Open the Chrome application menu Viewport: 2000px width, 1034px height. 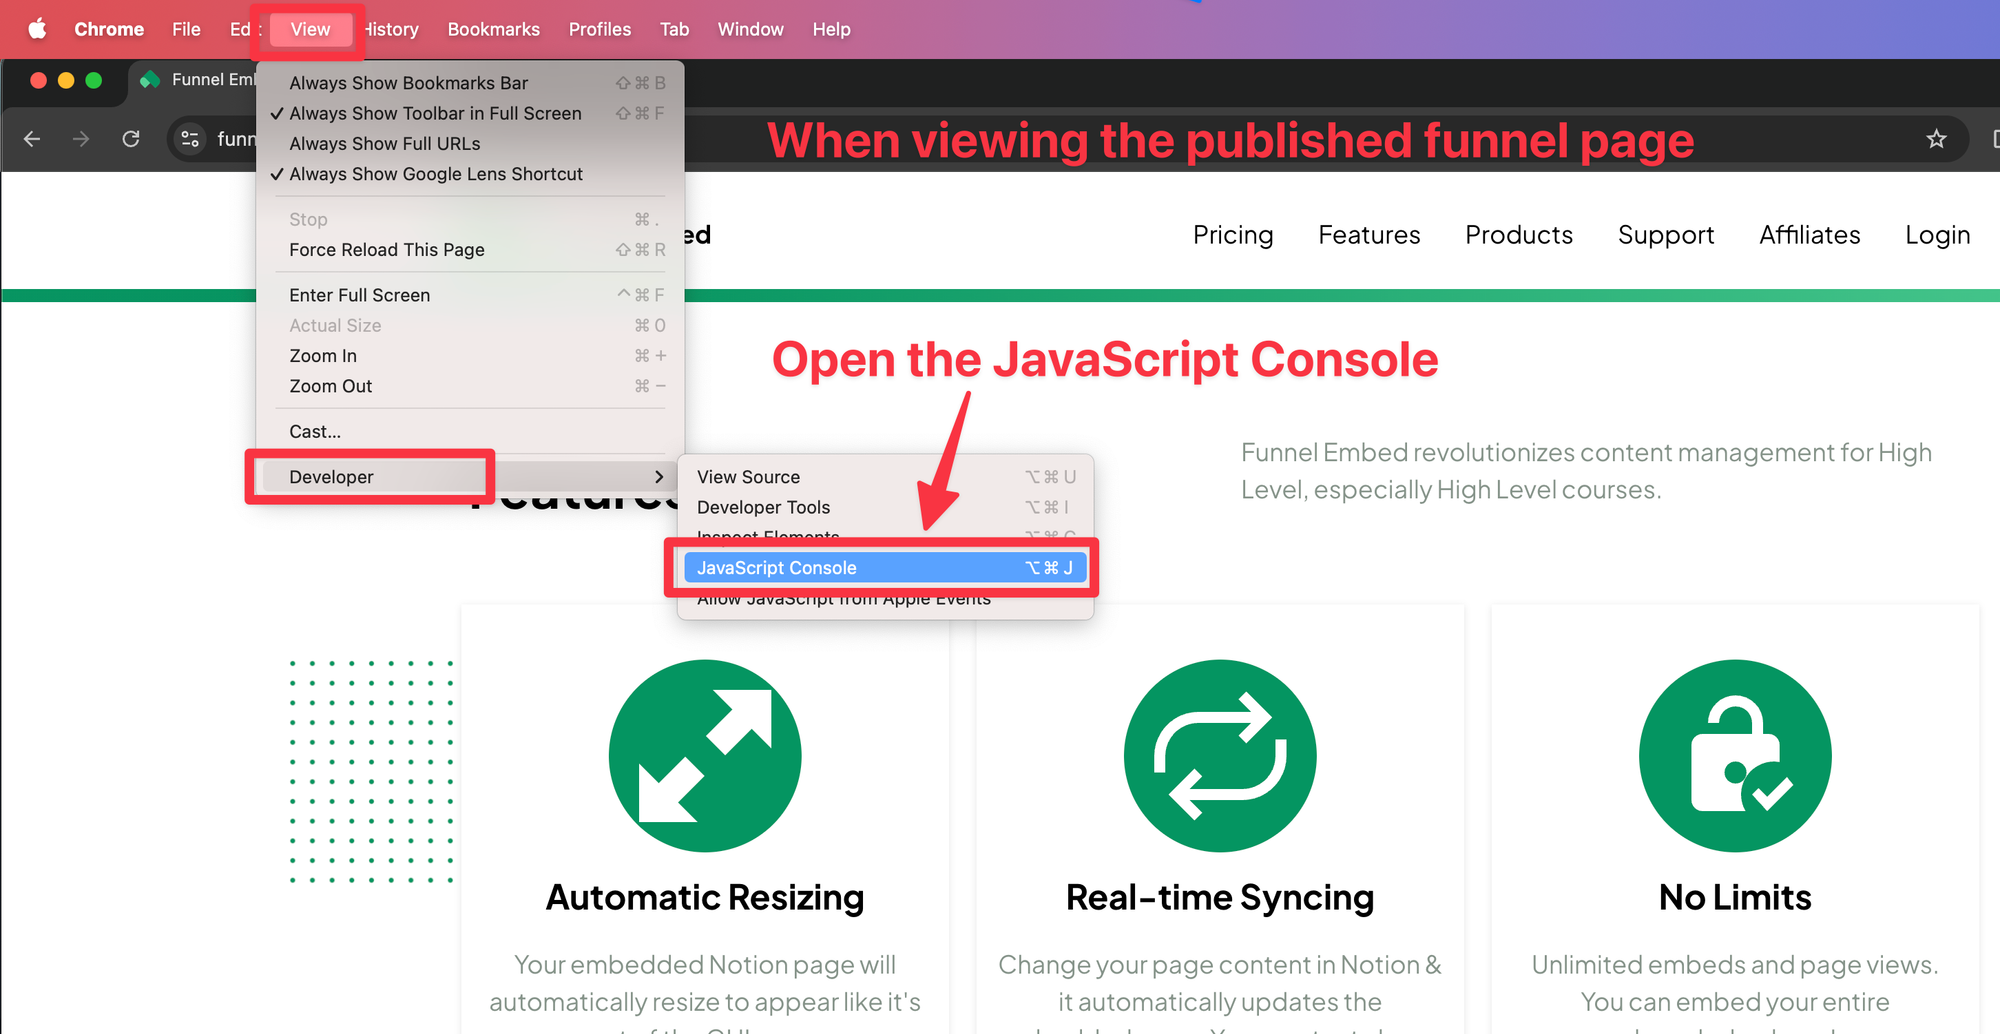(109, 30)
